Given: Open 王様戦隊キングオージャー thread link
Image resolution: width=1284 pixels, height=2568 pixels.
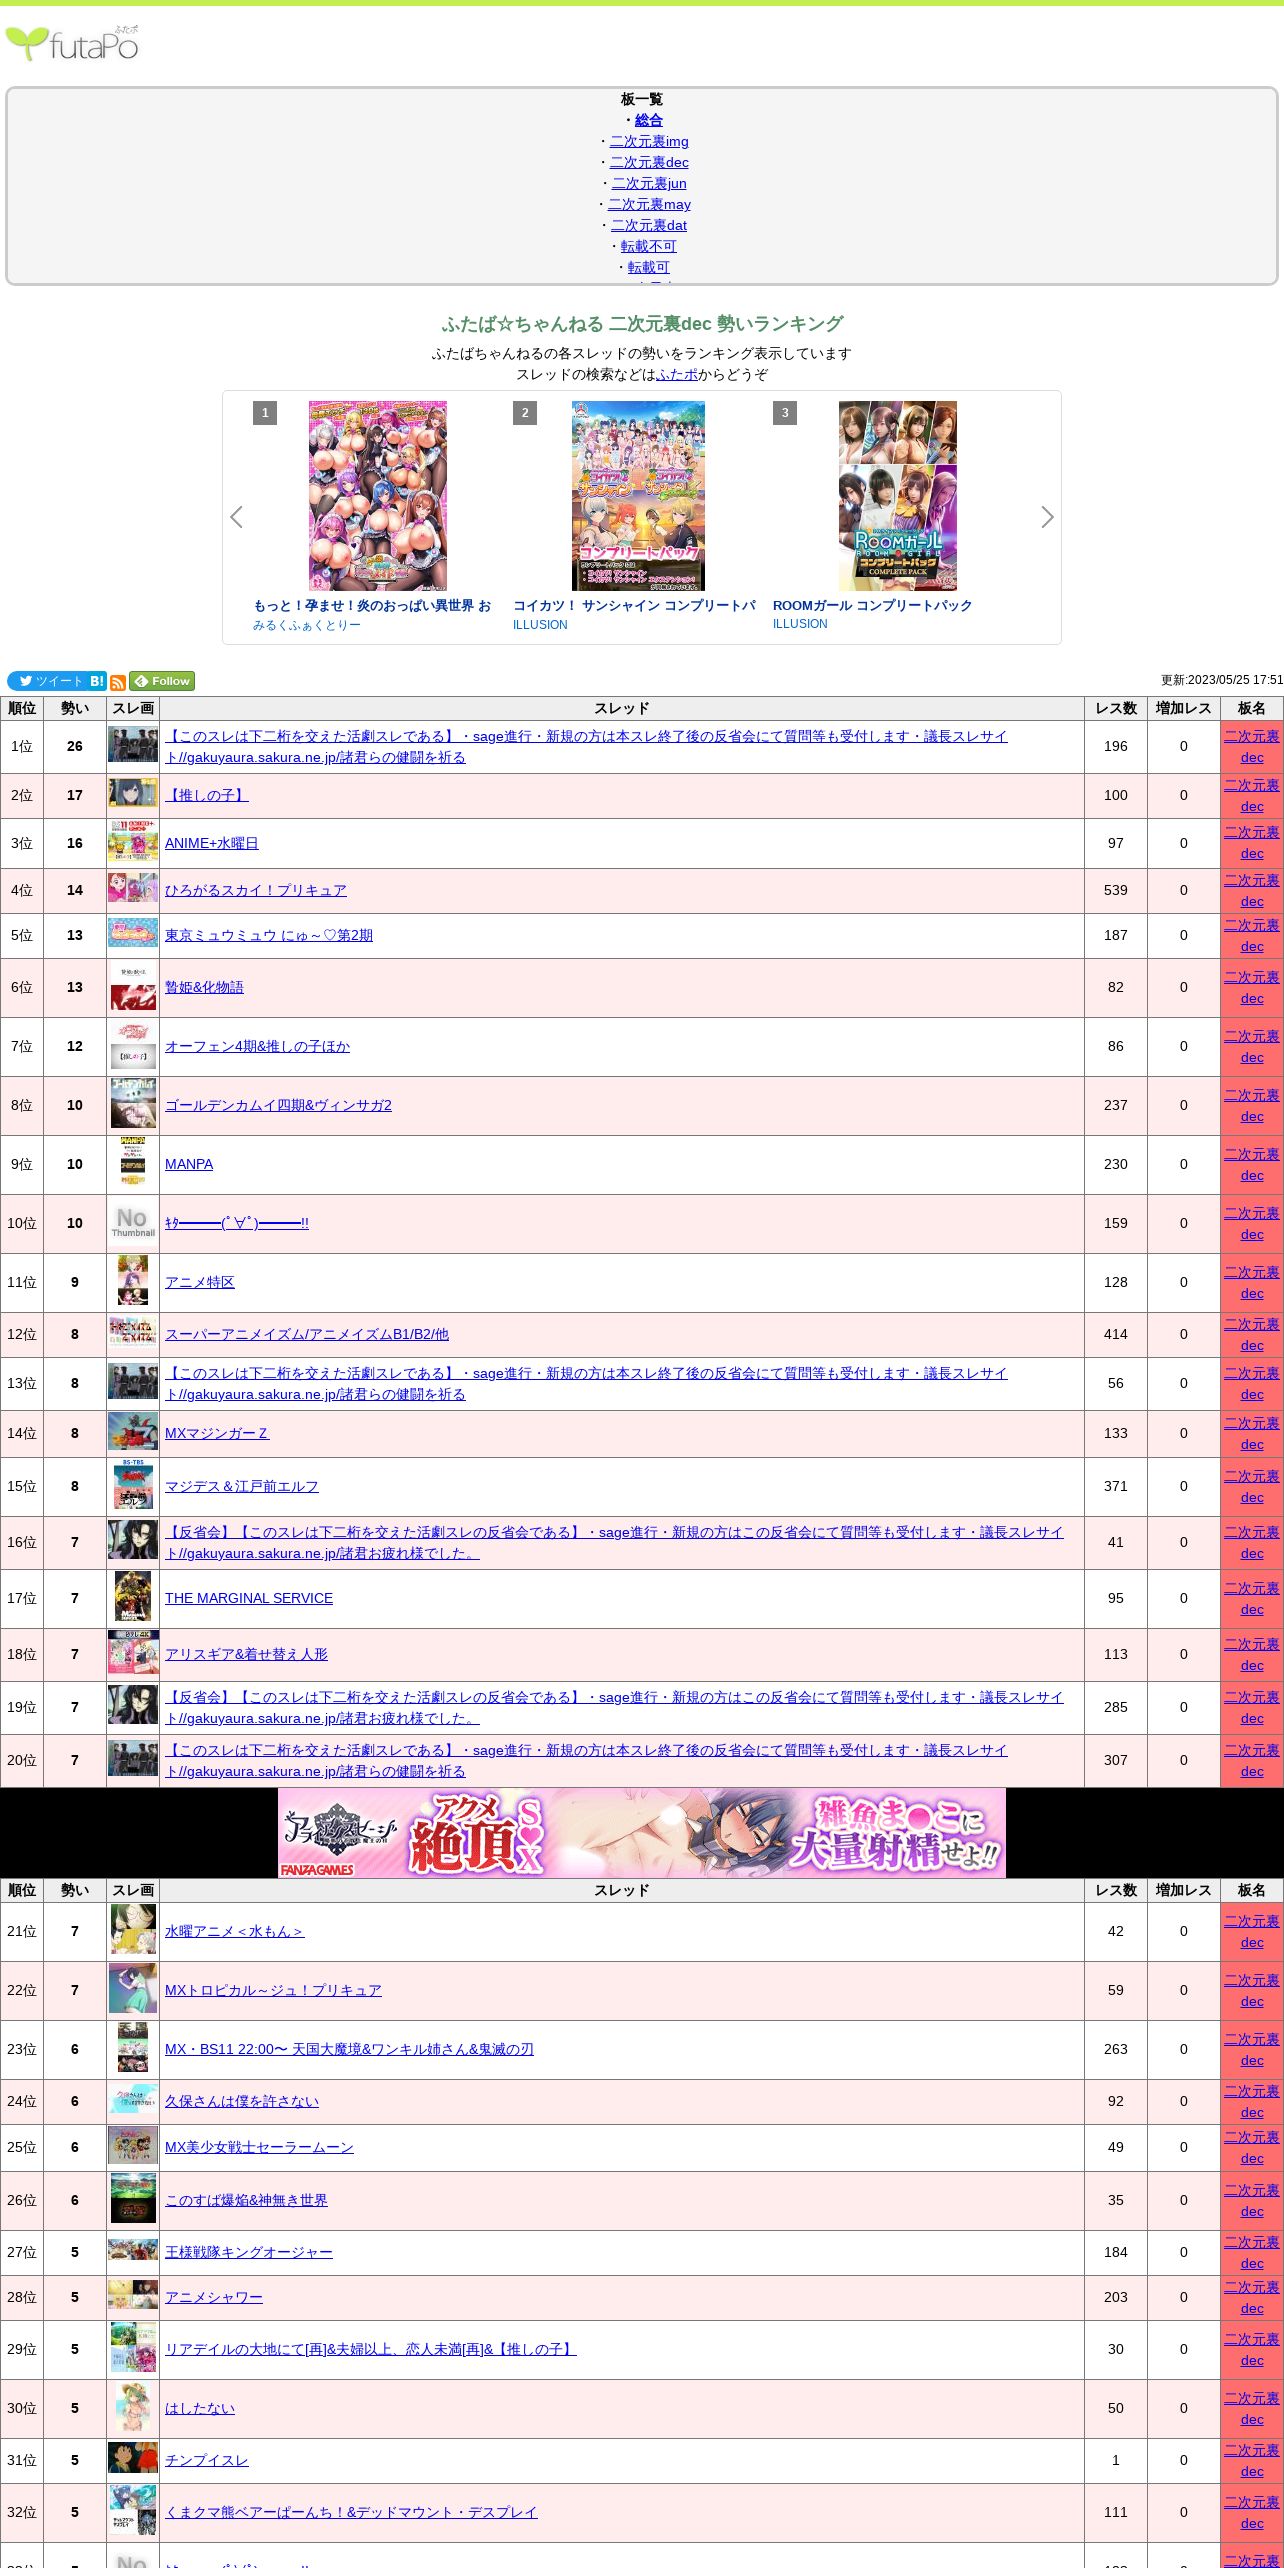Looking at the screenshot, I should click(249, 2252).
